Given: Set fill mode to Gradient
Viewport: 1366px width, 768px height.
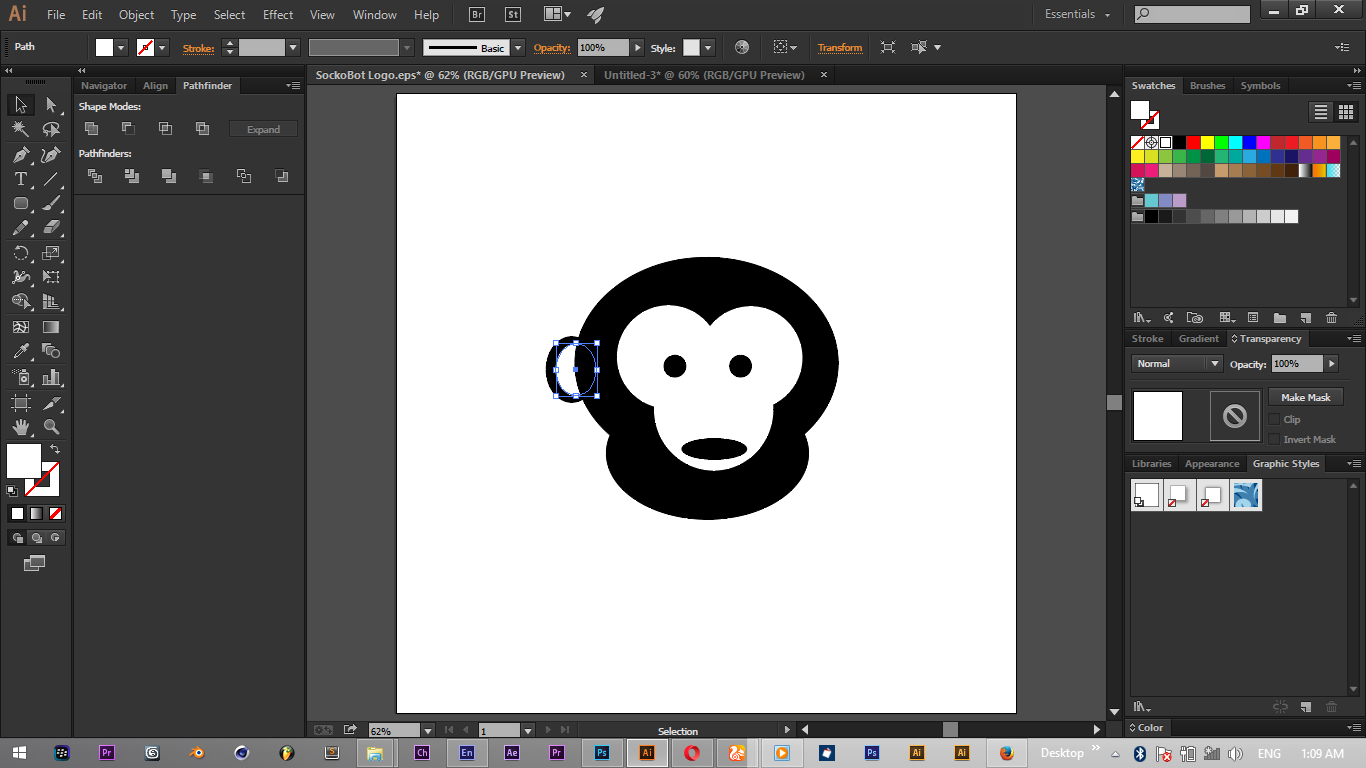Looking at the screenshot, I should point(36,514).
